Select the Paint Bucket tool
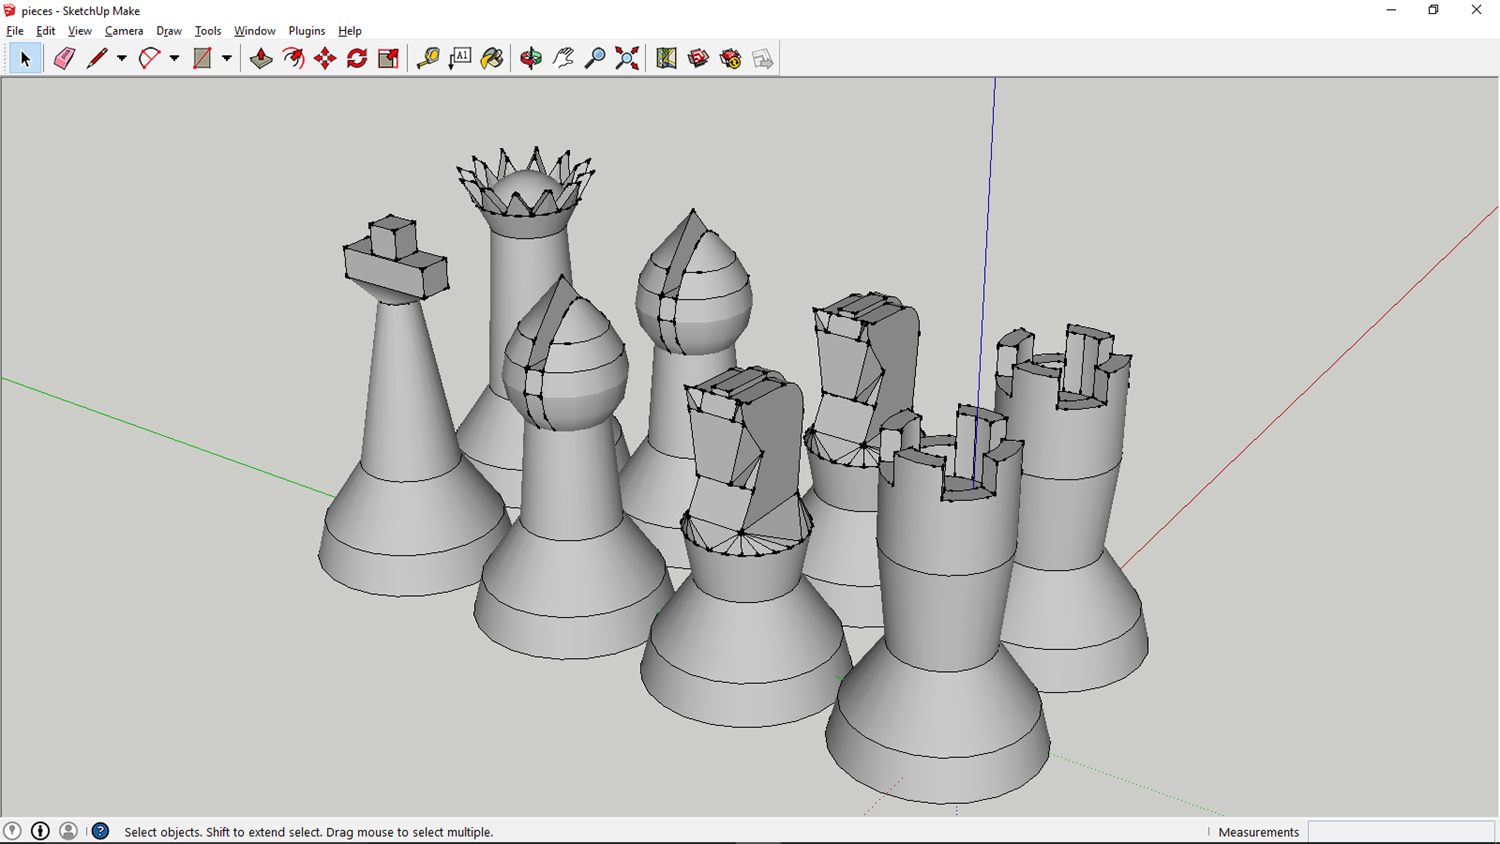The height and width of the screenshot is (844, 1500). pyautogui.click(x=492, y=58)
